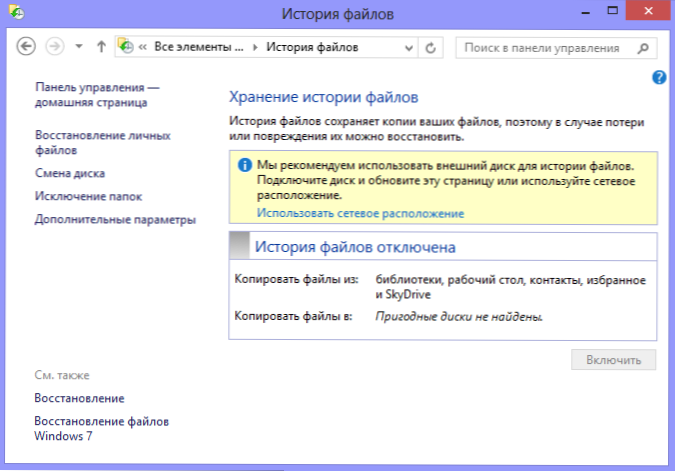675x471 pixels.
Task: Click 'История файлов отключена' status heading
Action: tap(355, 247)
